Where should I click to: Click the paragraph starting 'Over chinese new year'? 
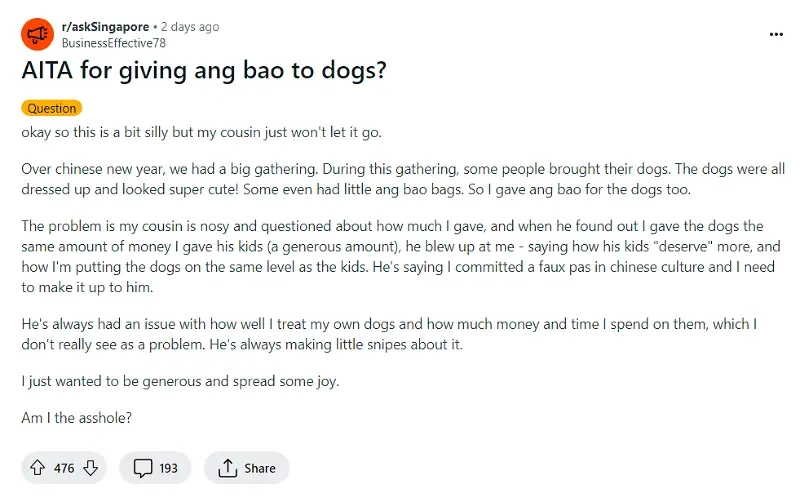tap(403, 179)
